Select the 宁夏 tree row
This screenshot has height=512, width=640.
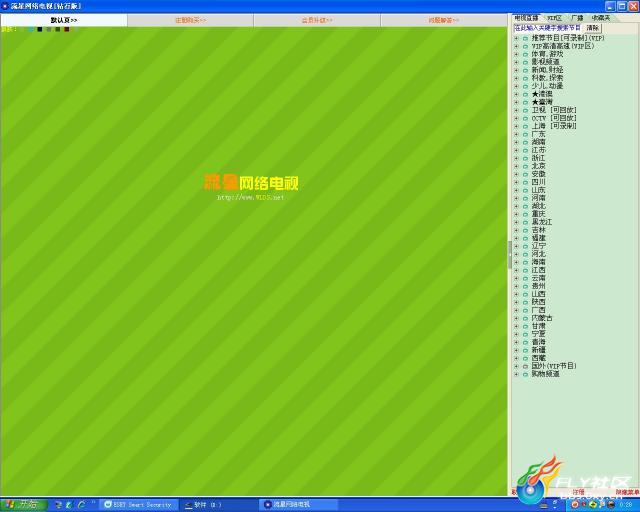[538, 334]
